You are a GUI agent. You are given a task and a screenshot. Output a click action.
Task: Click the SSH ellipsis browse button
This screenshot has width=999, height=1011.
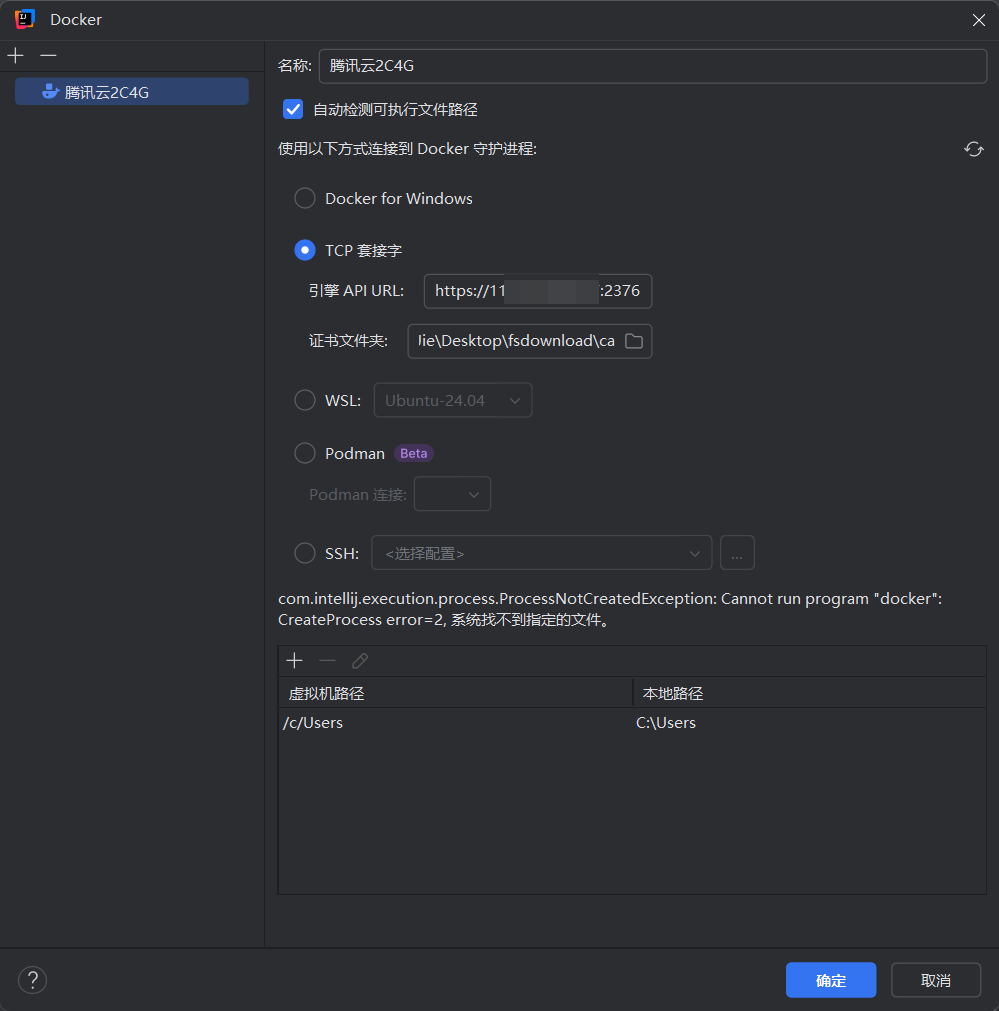pos(737,553)
